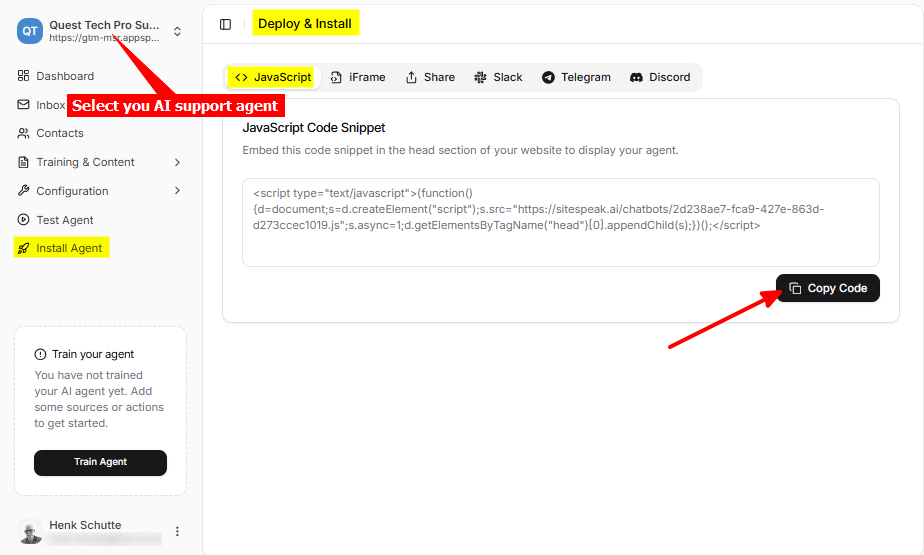Click the Train Agent button
Screen dimensions: 924x555
[x=100, y=462]
